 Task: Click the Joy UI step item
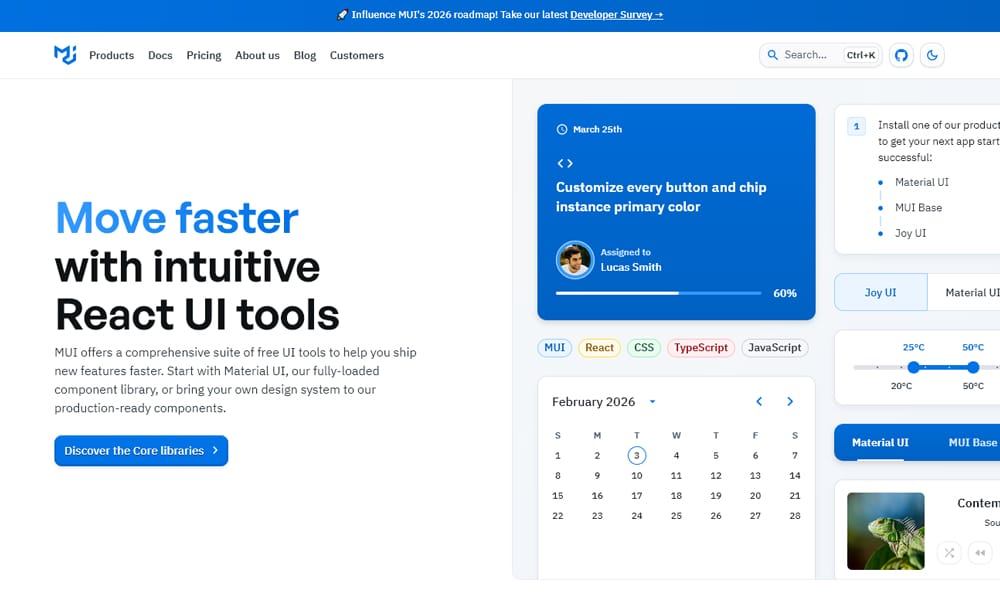(910, 233)
